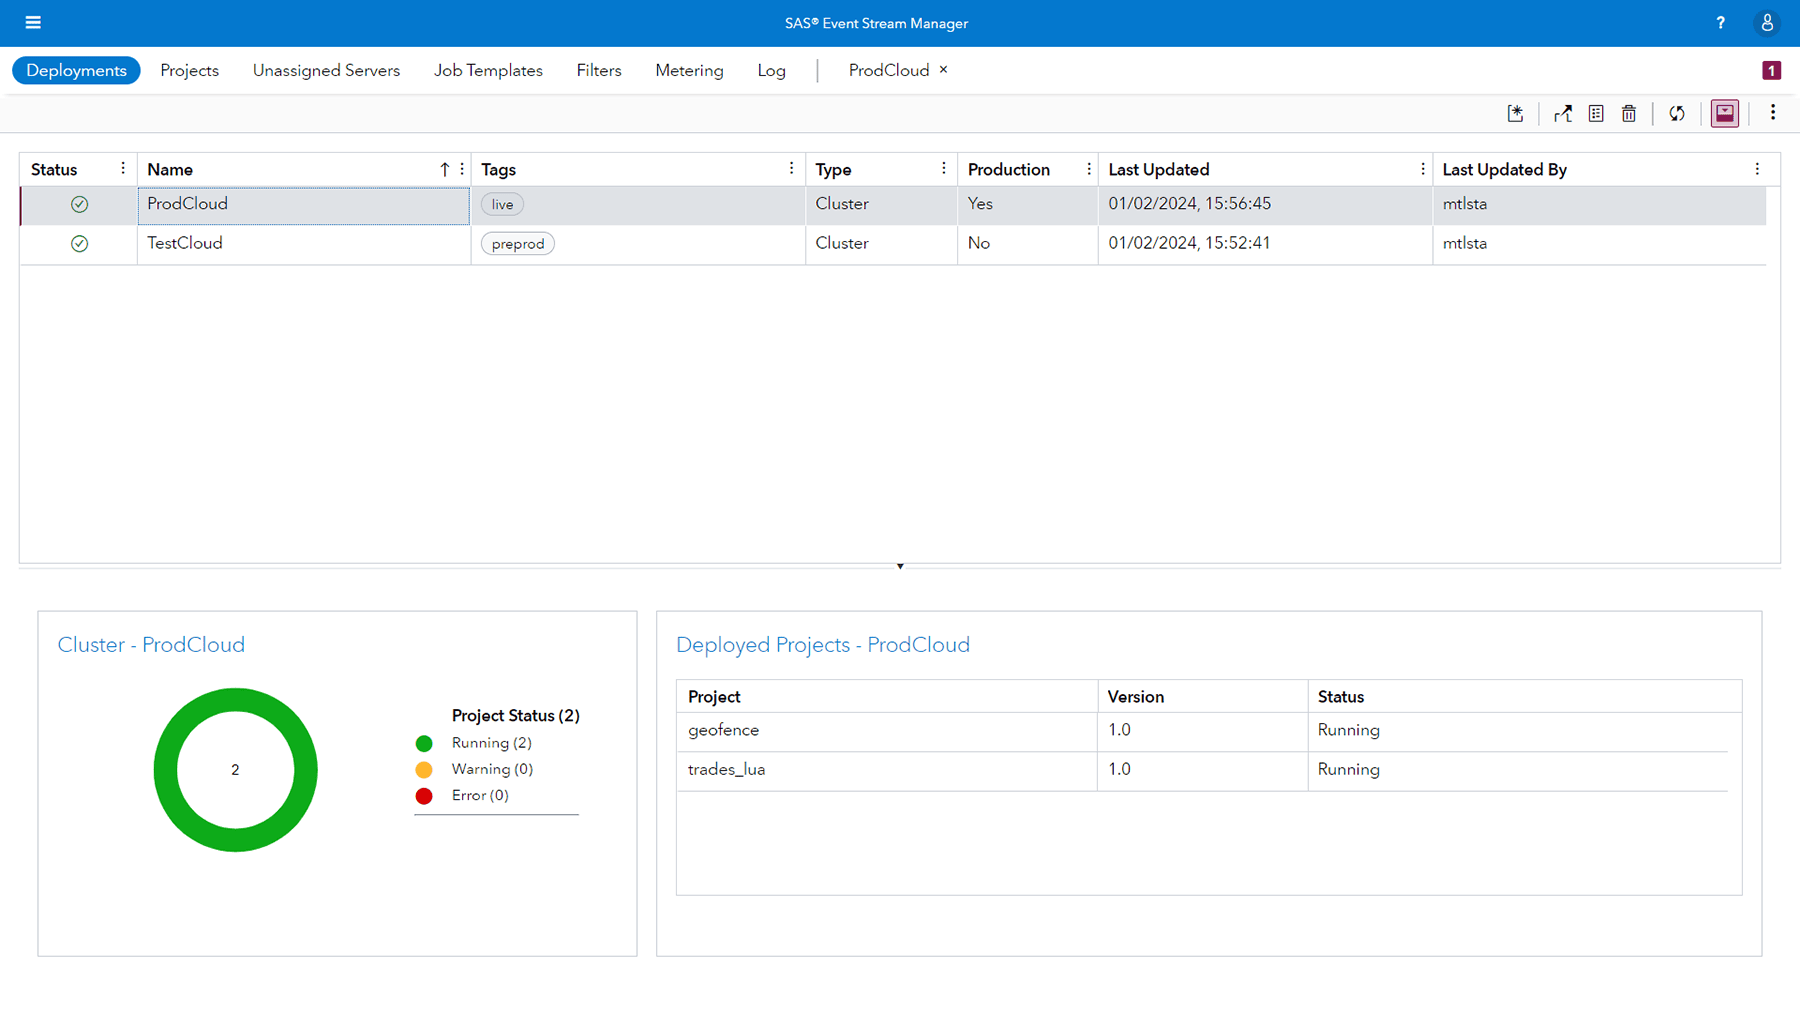
Task: Toggle the details pane toolbar button
Action: click(x=1725, y=113)
